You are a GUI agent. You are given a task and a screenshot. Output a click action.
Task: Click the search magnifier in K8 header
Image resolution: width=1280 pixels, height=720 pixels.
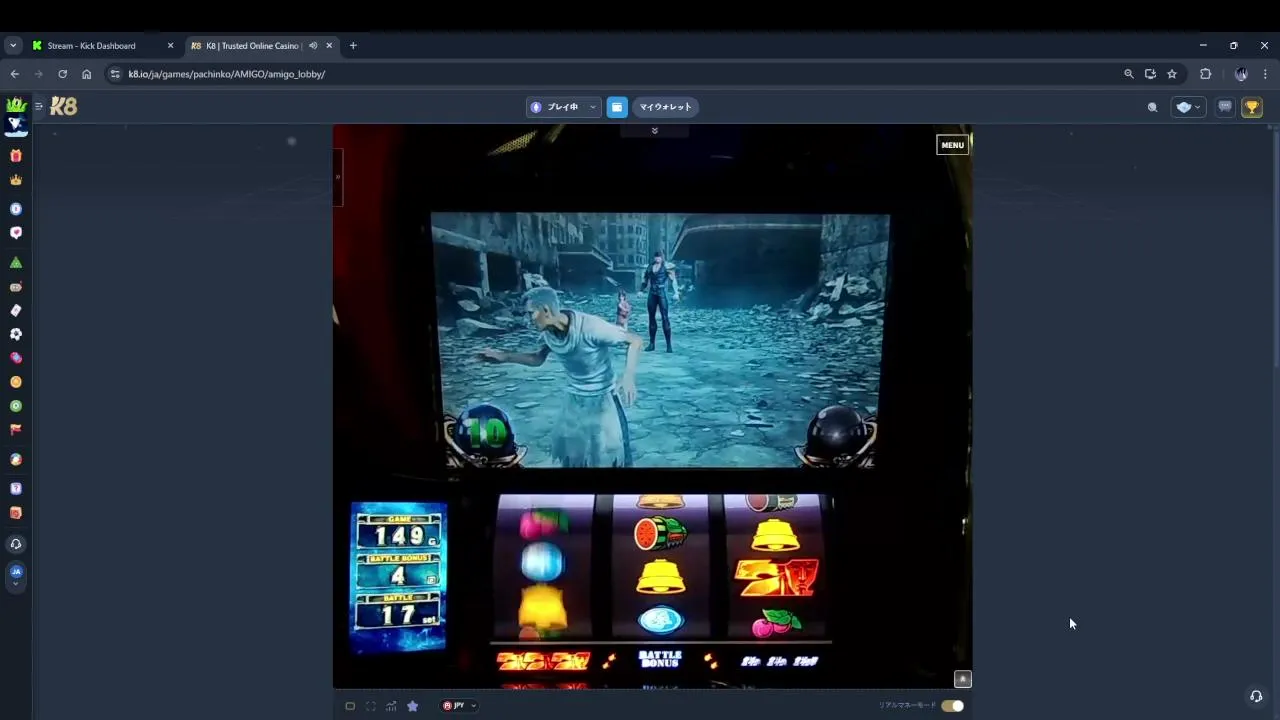click(1152, 107)
